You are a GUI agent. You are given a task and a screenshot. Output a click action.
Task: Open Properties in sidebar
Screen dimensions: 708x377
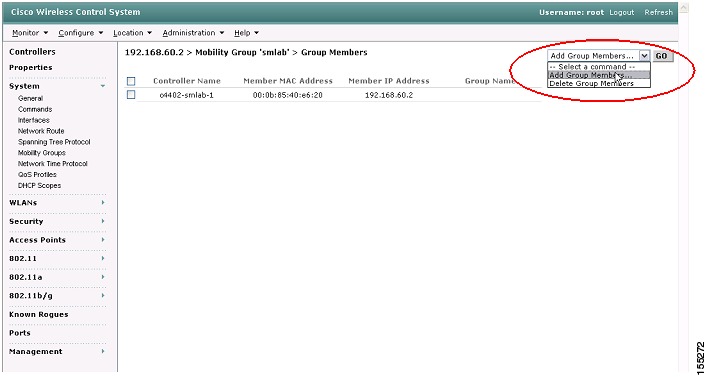click(31, 68)
